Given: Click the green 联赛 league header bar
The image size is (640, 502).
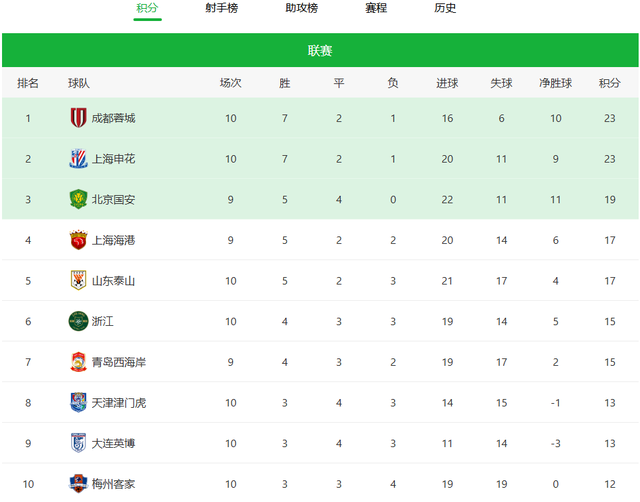Looking at the screenshot, I should click(x=320, y=50).
